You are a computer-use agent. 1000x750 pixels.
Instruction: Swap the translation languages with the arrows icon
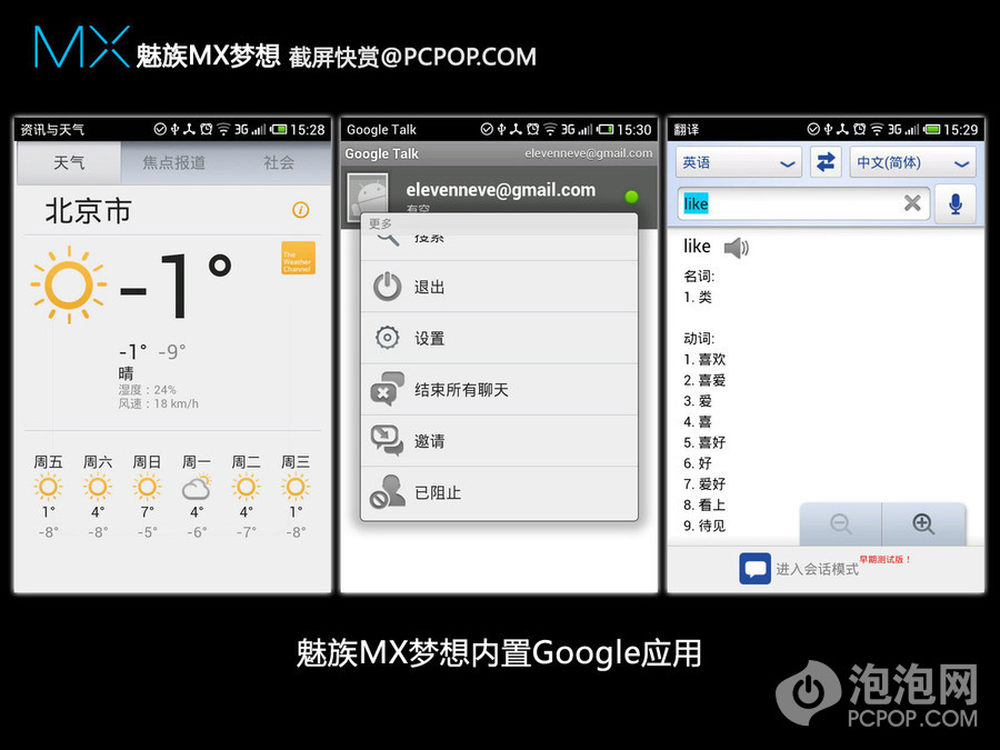[825, 163]
